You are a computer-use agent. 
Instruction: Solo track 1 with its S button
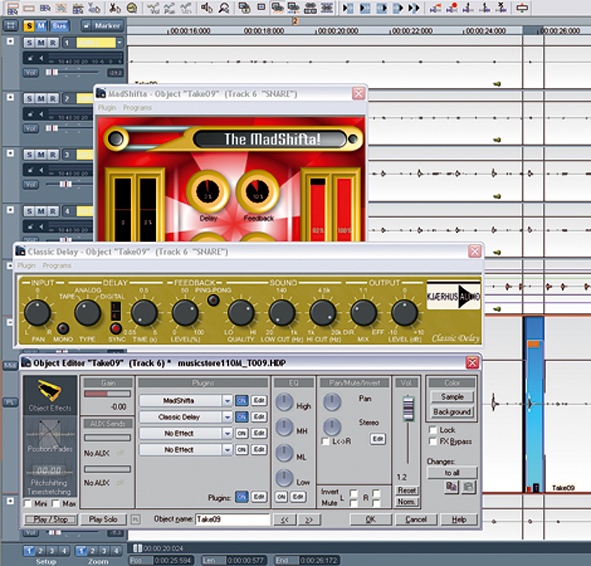pos(29,43)
